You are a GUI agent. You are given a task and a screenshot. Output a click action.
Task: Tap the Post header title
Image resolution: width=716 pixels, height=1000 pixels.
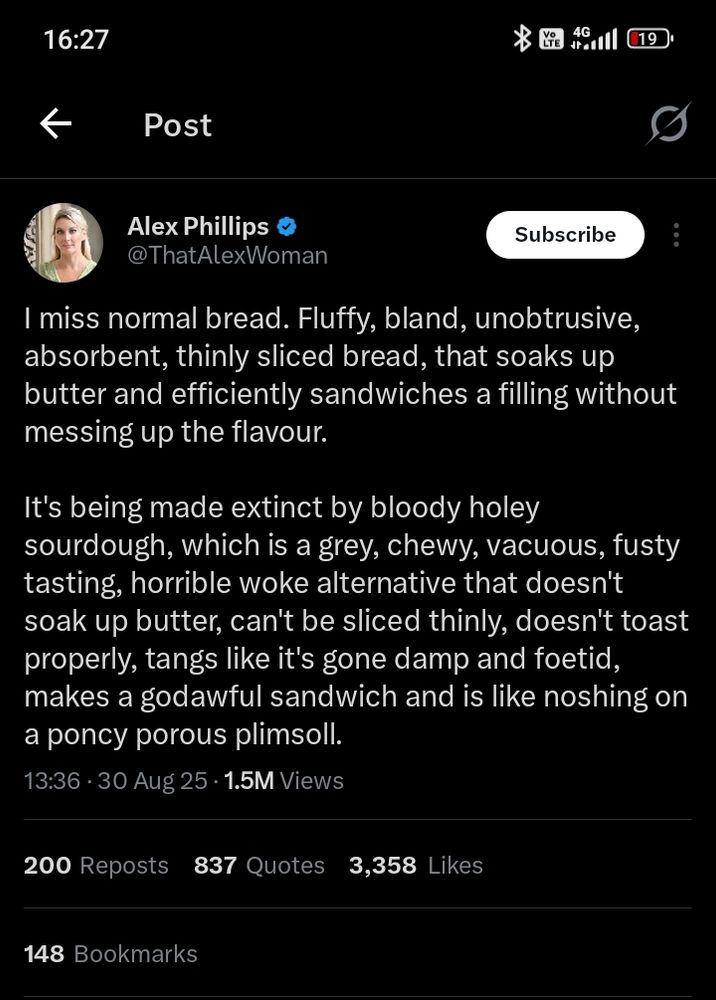click(x=178, y=125)
